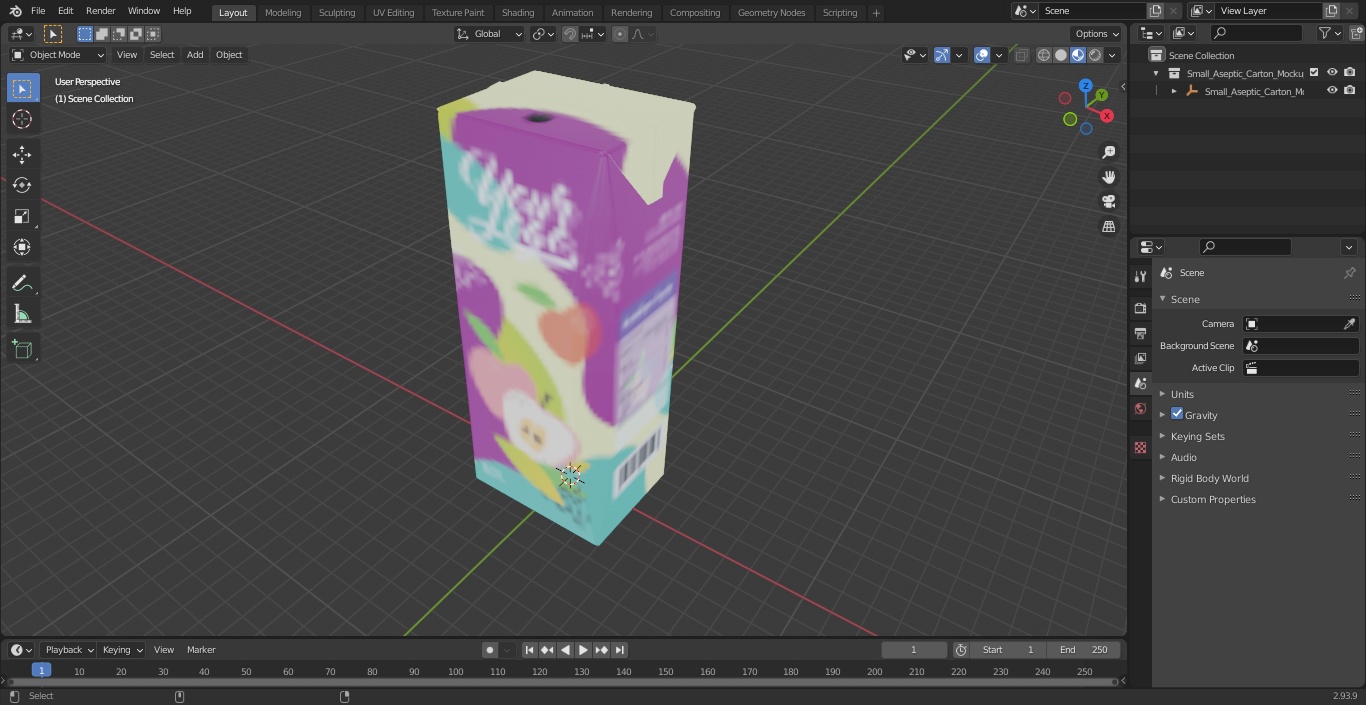Toggle snapping magnet icon
1366x705 pixels.
click(570, 34)
